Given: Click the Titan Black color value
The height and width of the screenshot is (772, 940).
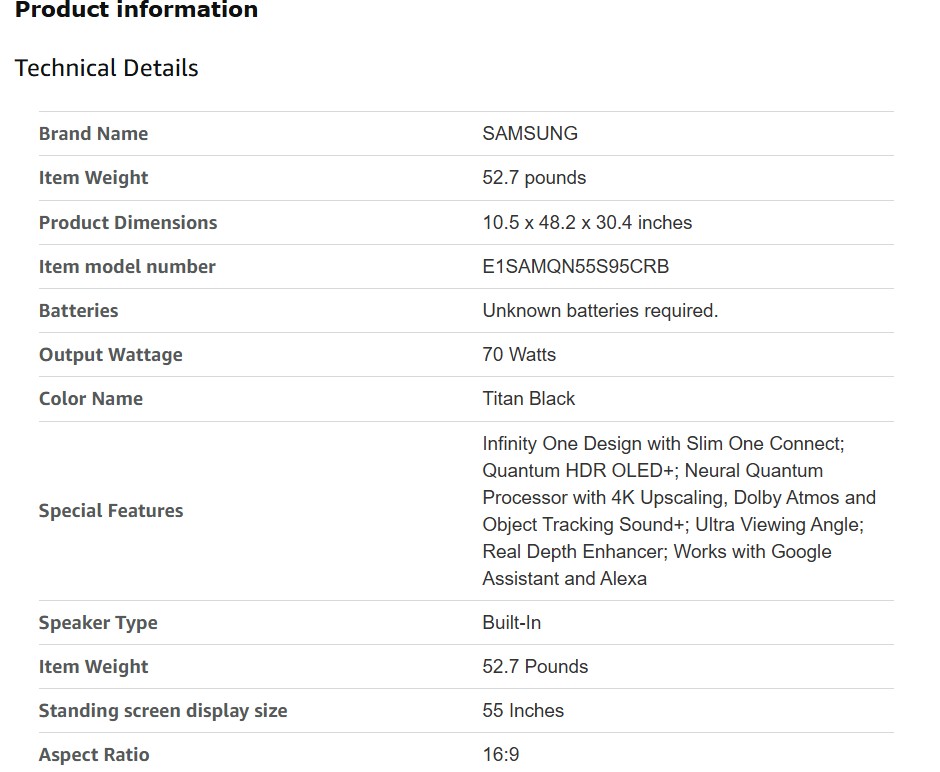Looking at the screenshot, I should point(529,399).
